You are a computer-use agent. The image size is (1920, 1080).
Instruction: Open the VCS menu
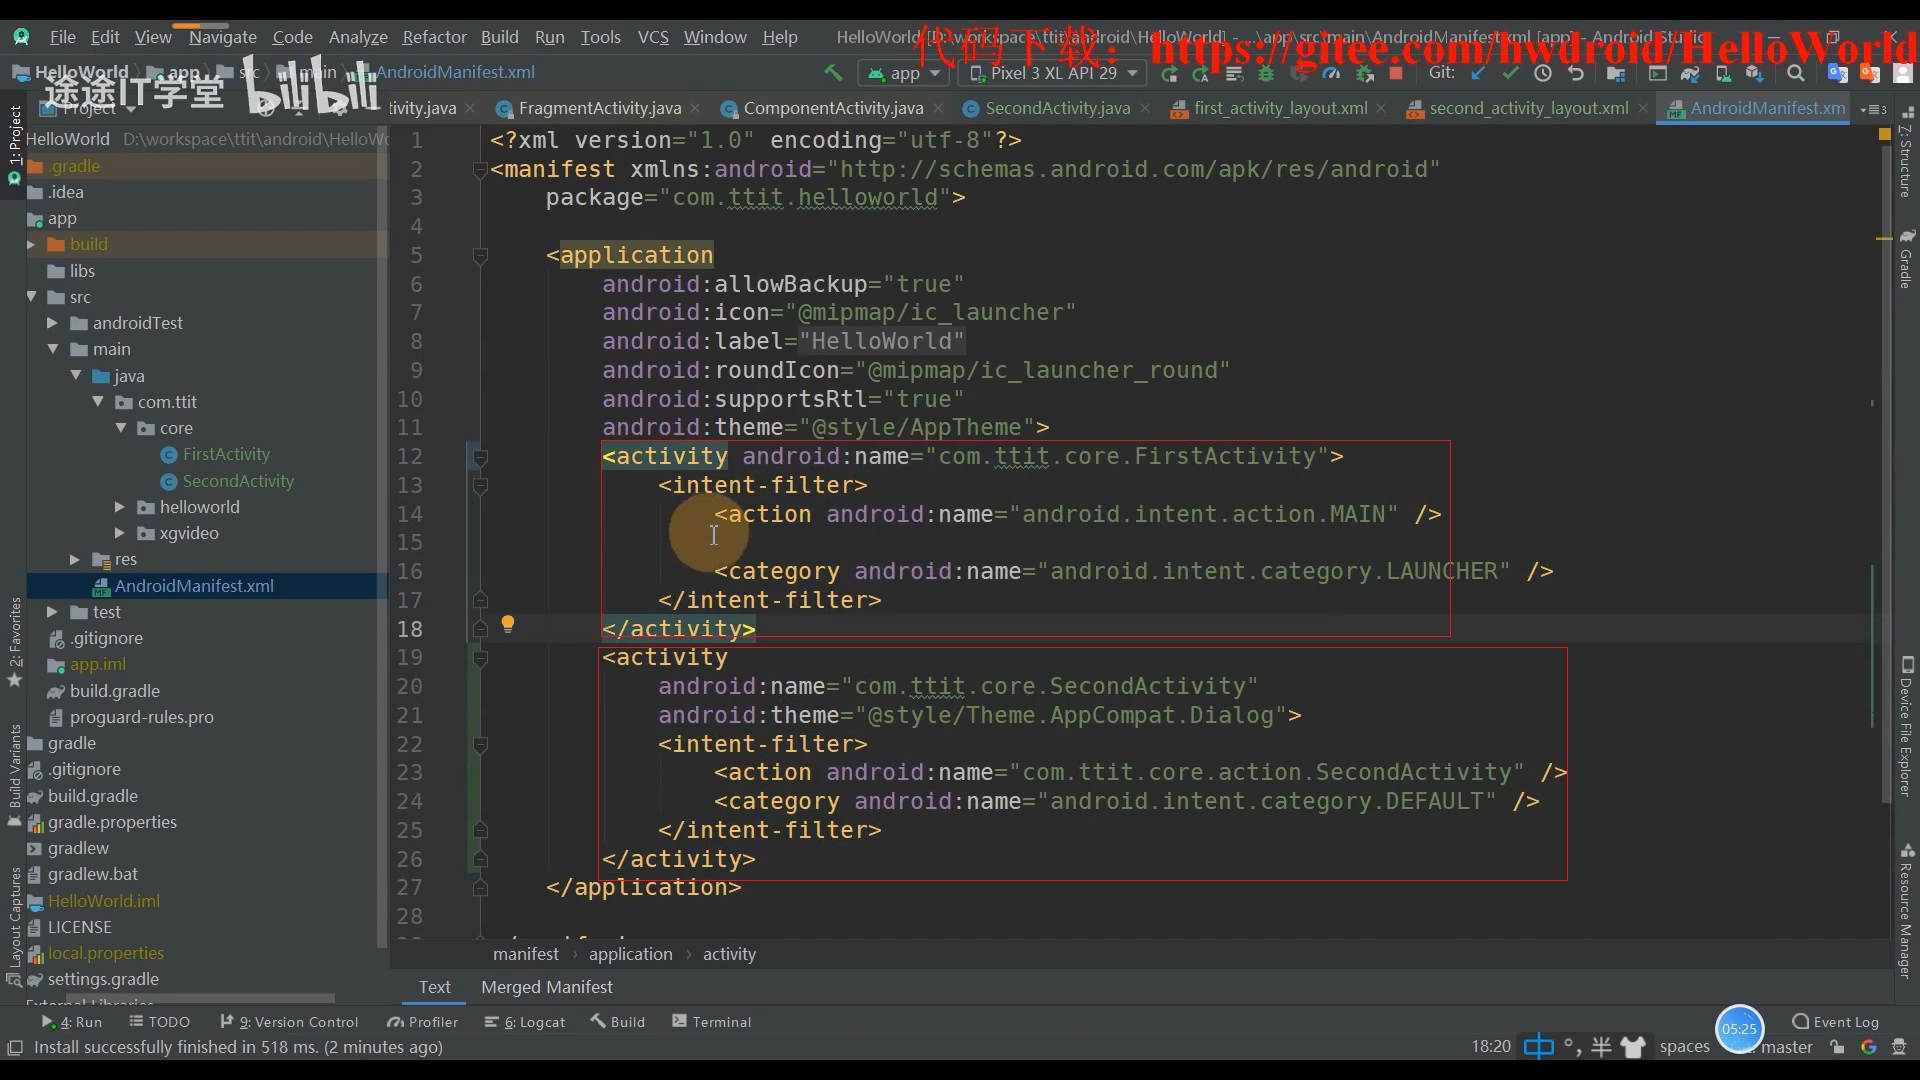point(653,37)
